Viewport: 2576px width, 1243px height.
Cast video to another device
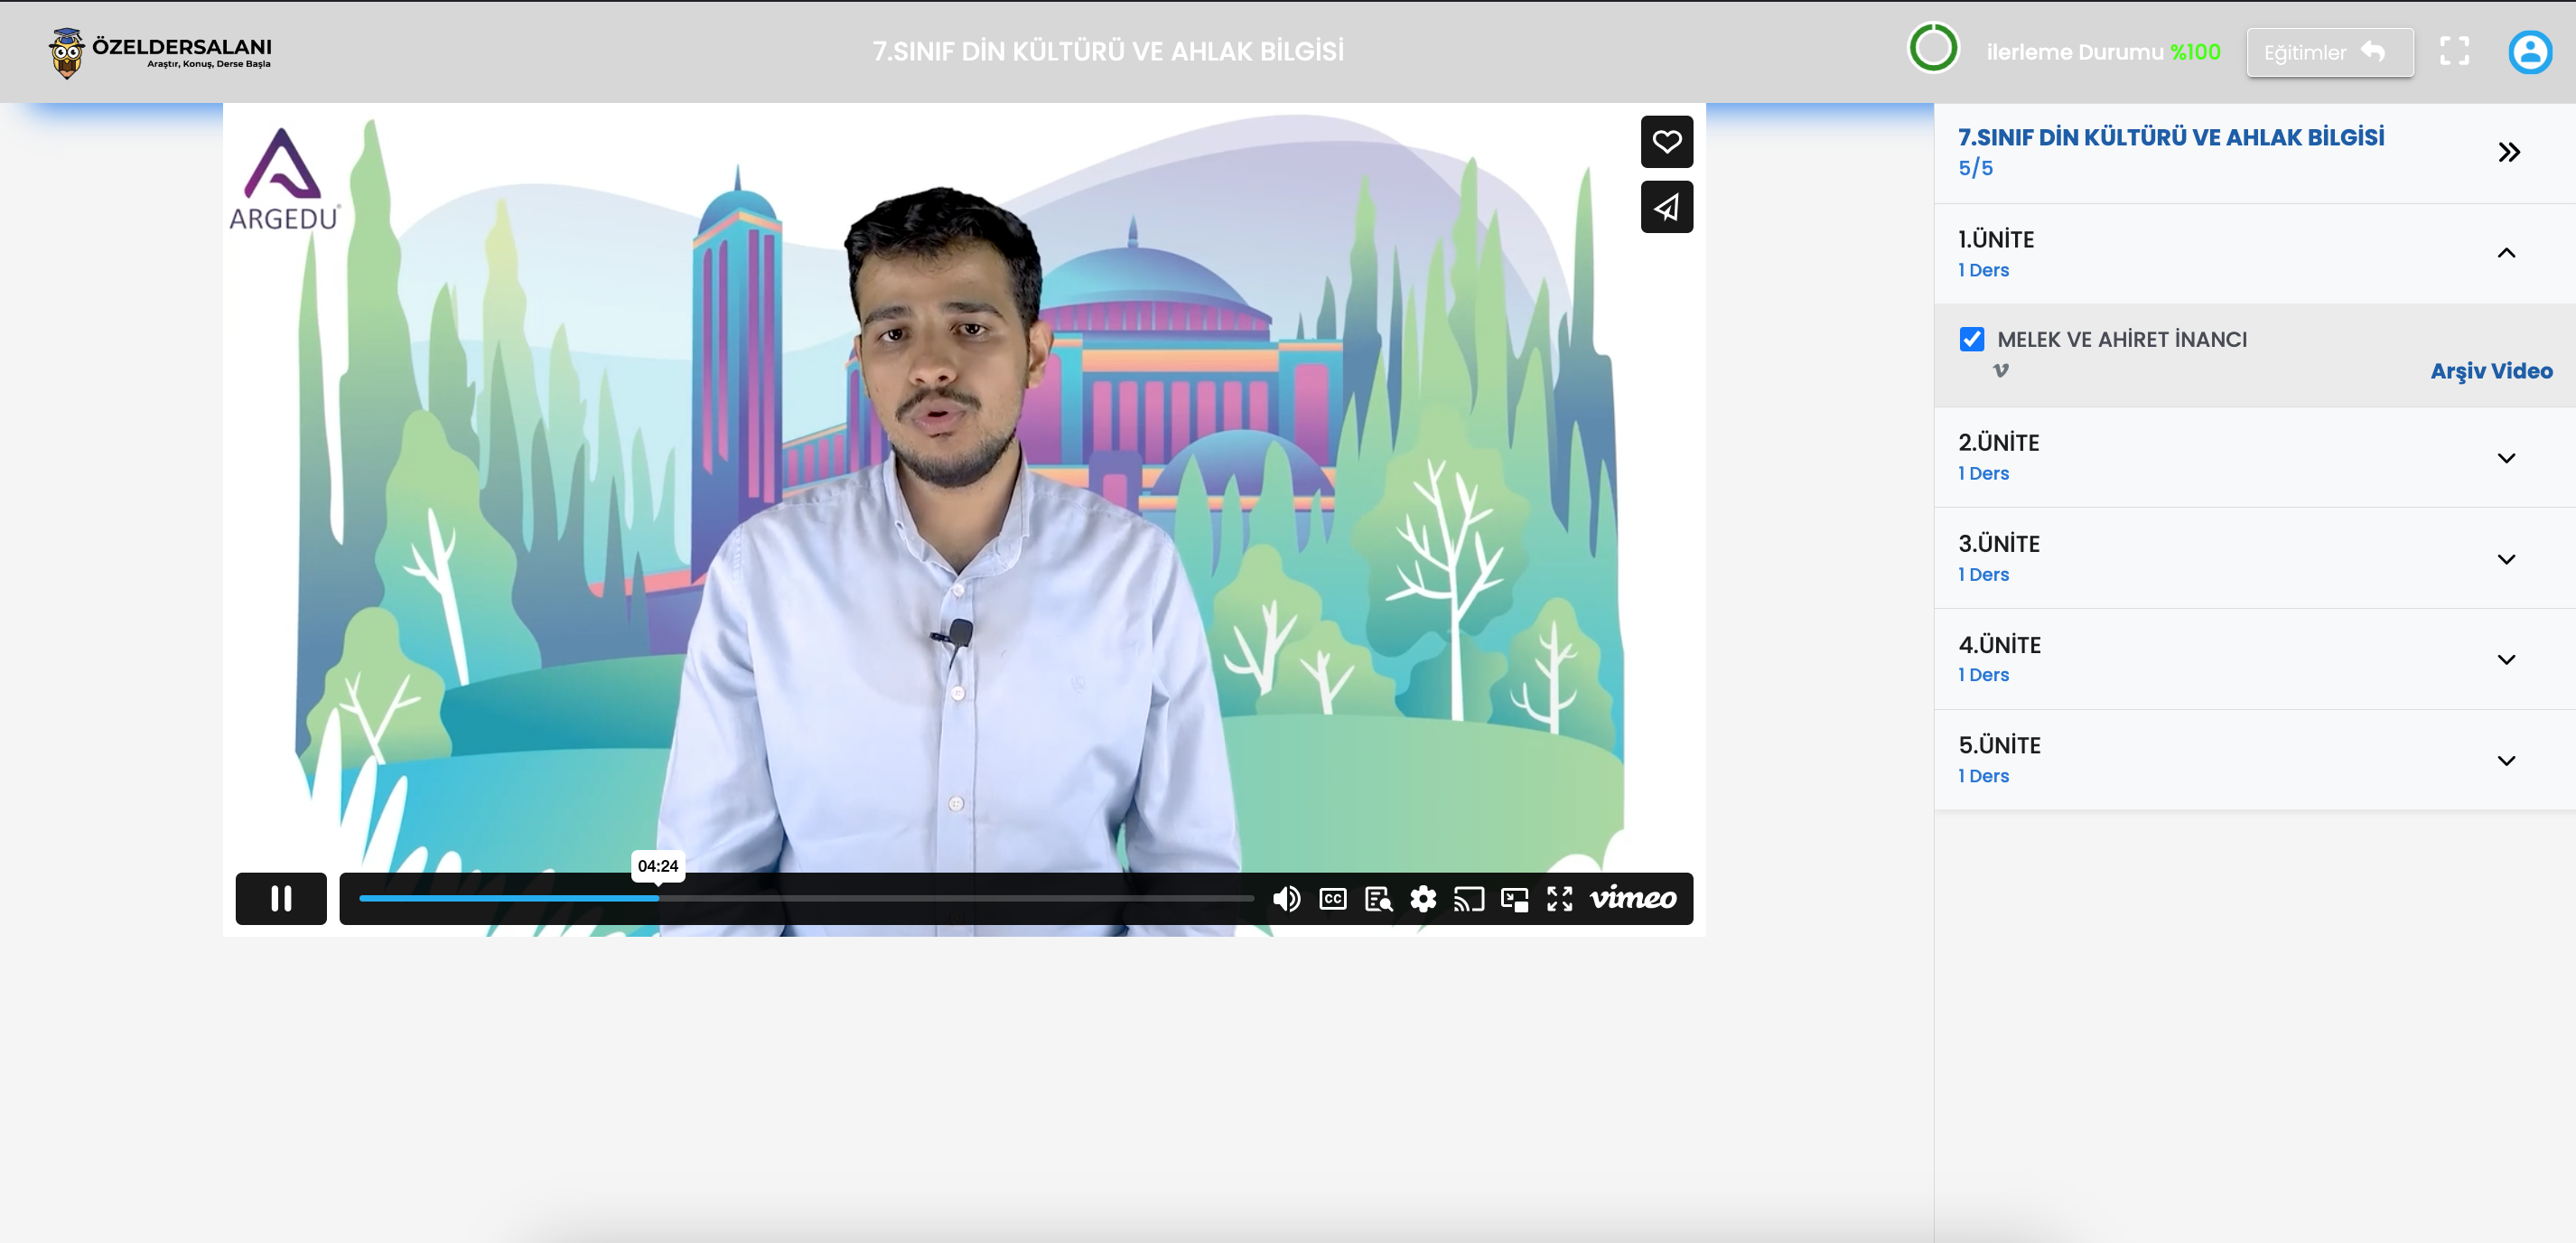coord(1468,899)
